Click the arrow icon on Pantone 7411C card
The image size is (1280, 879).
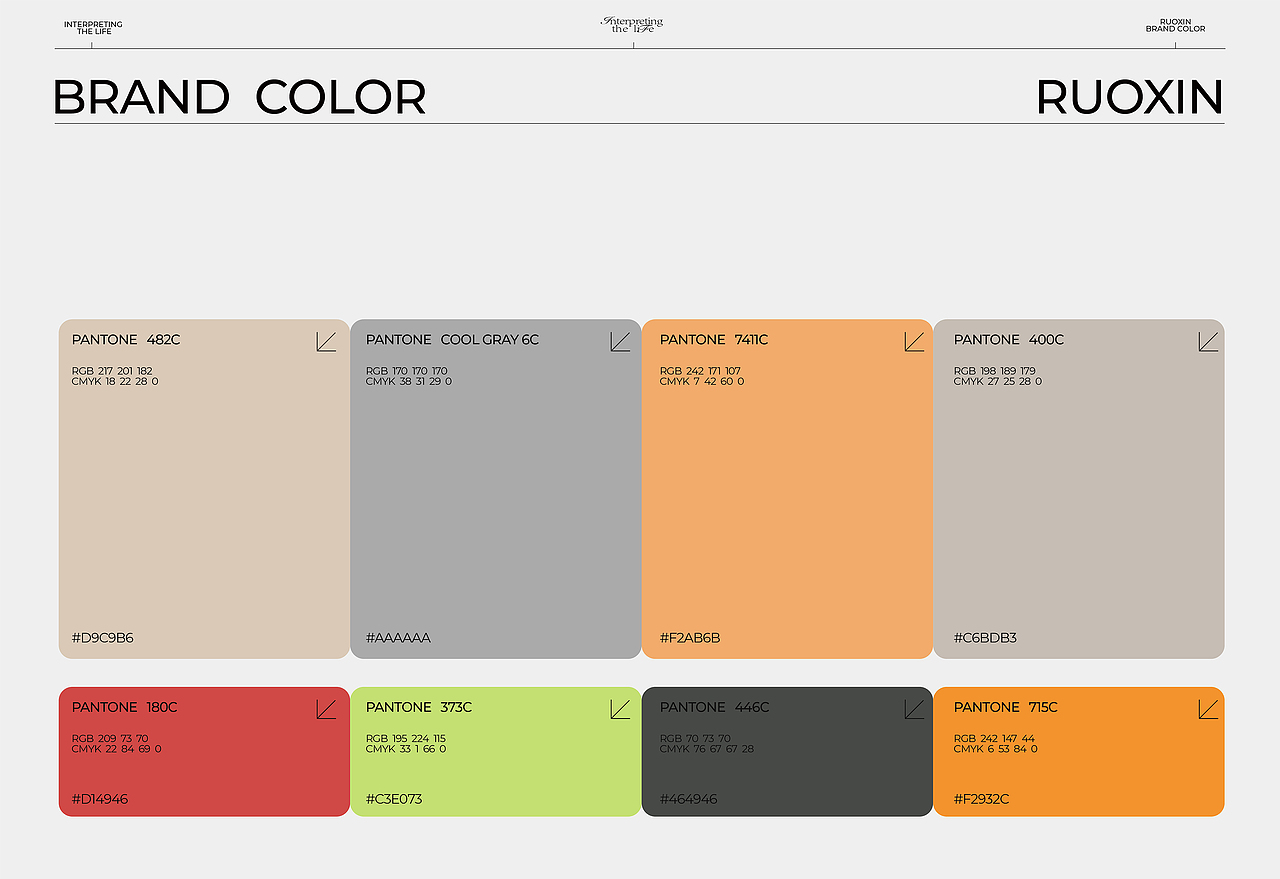[914, 342]
